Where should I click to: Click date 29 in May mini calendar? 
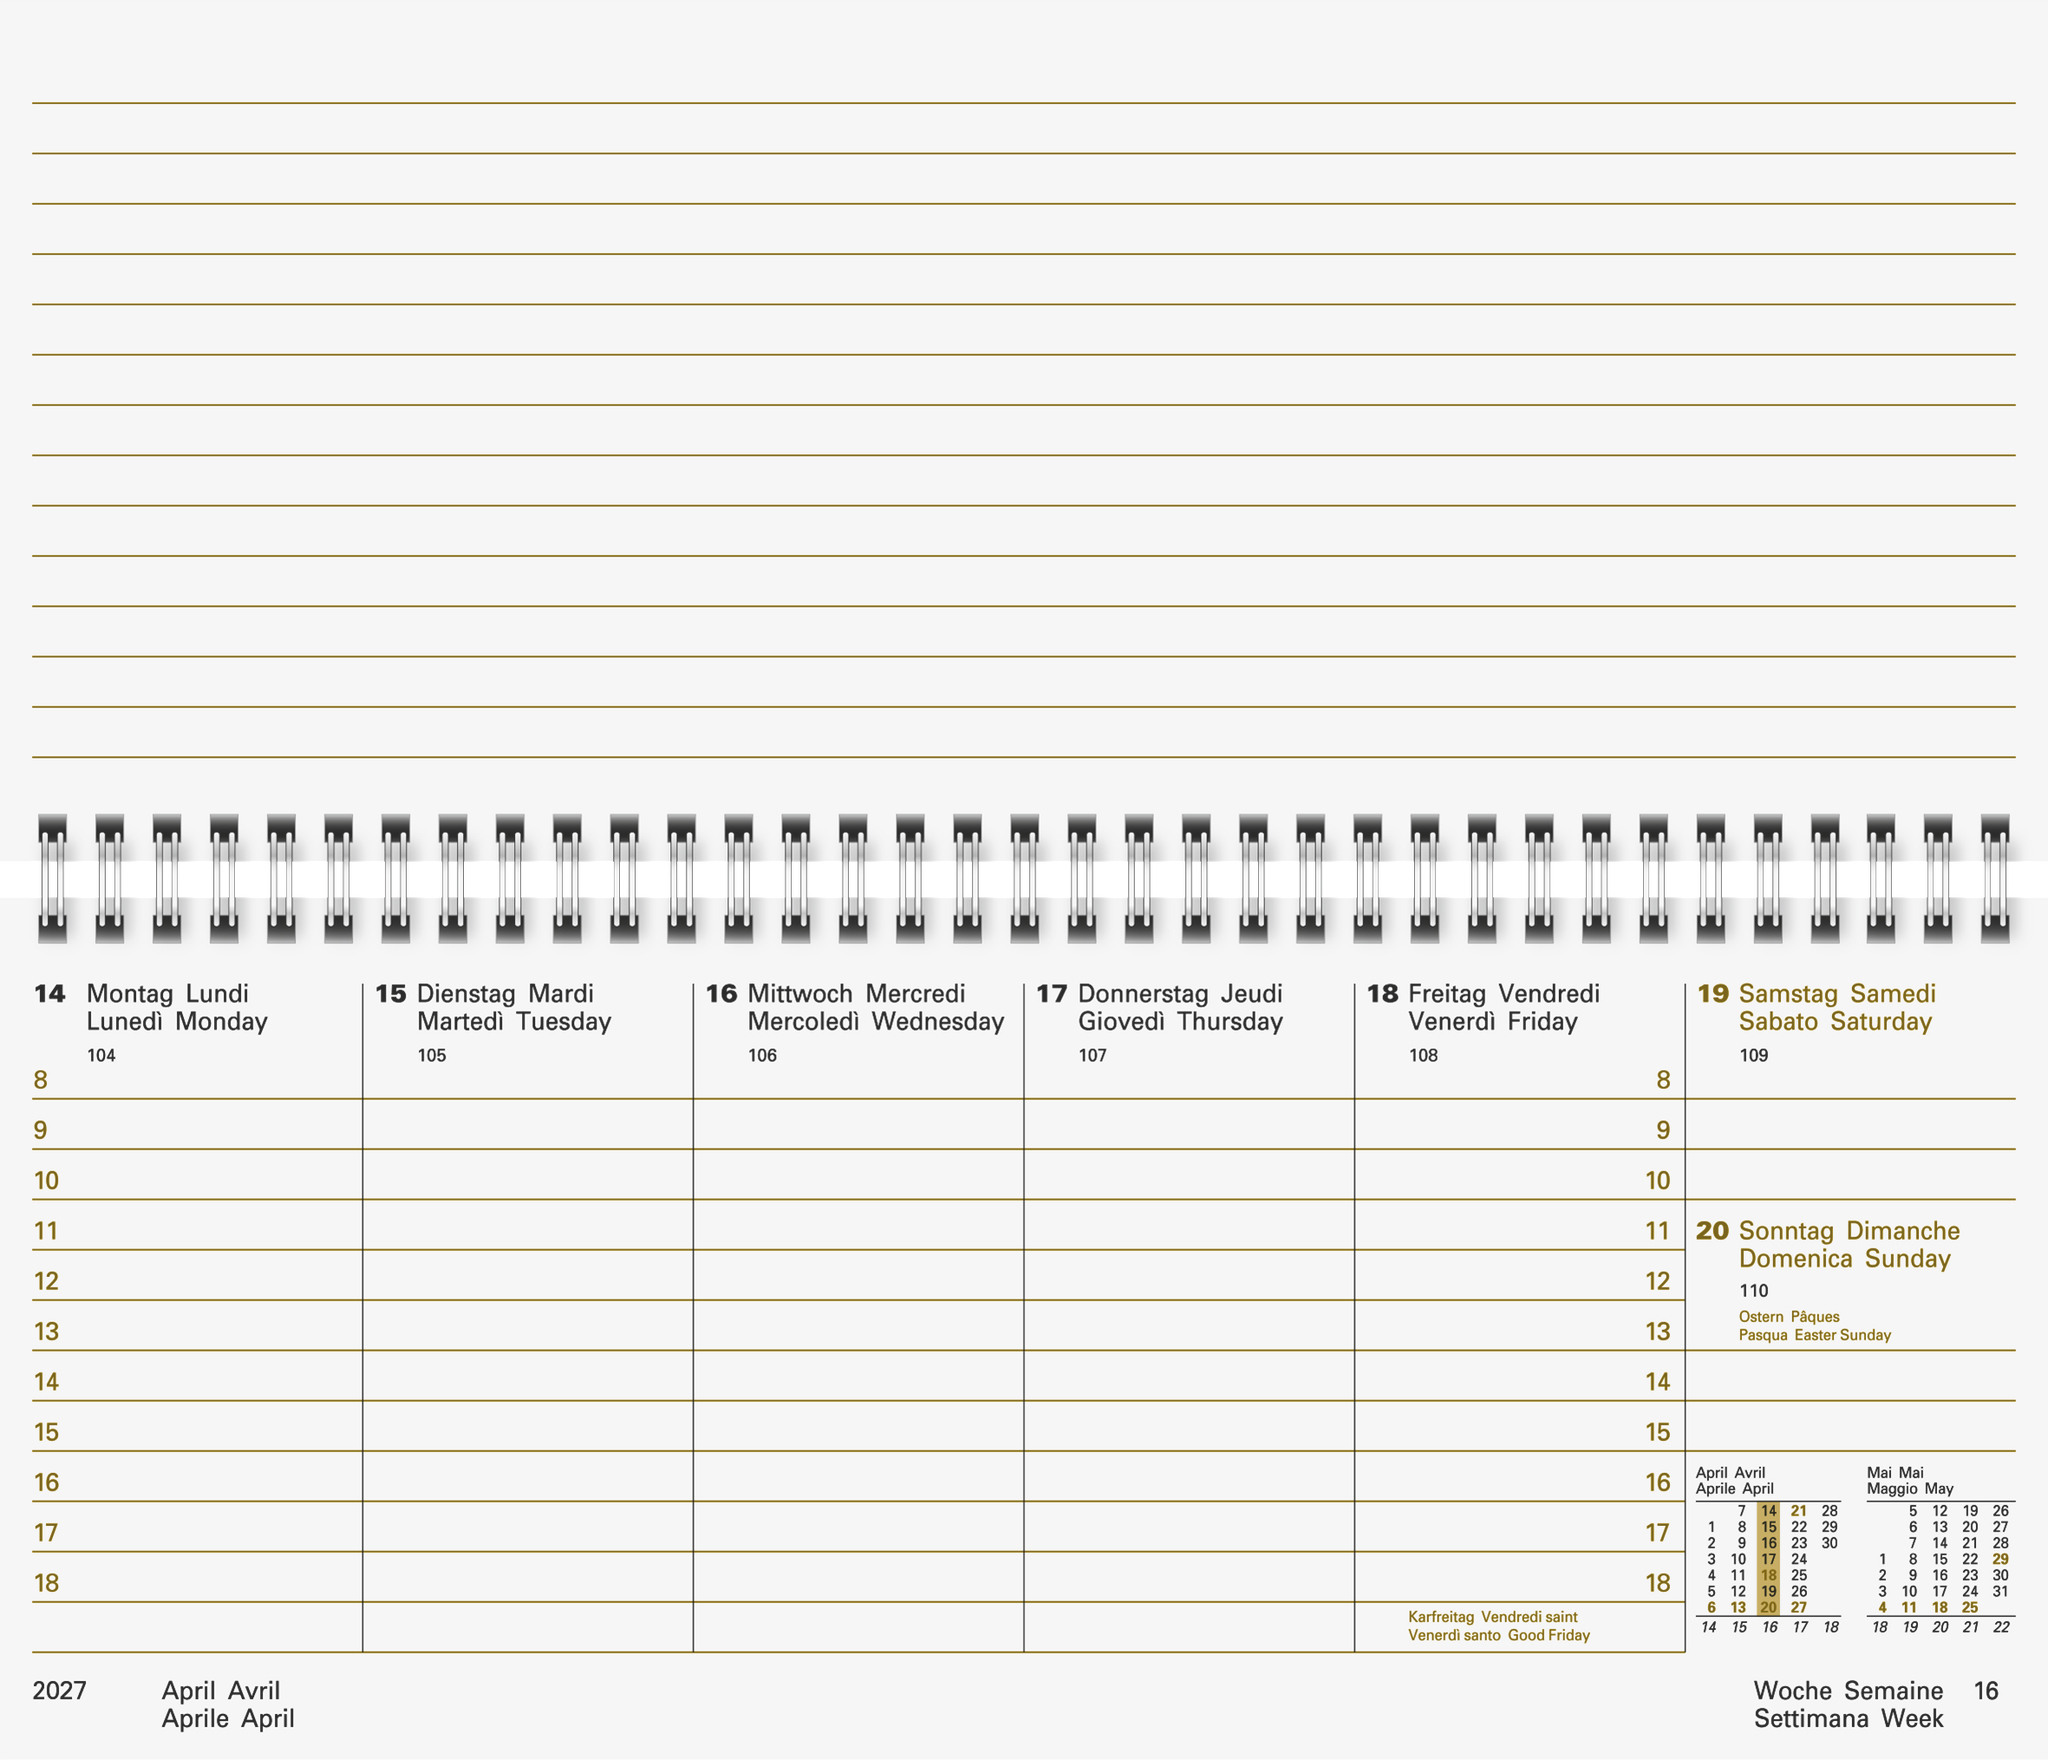2000,1559
